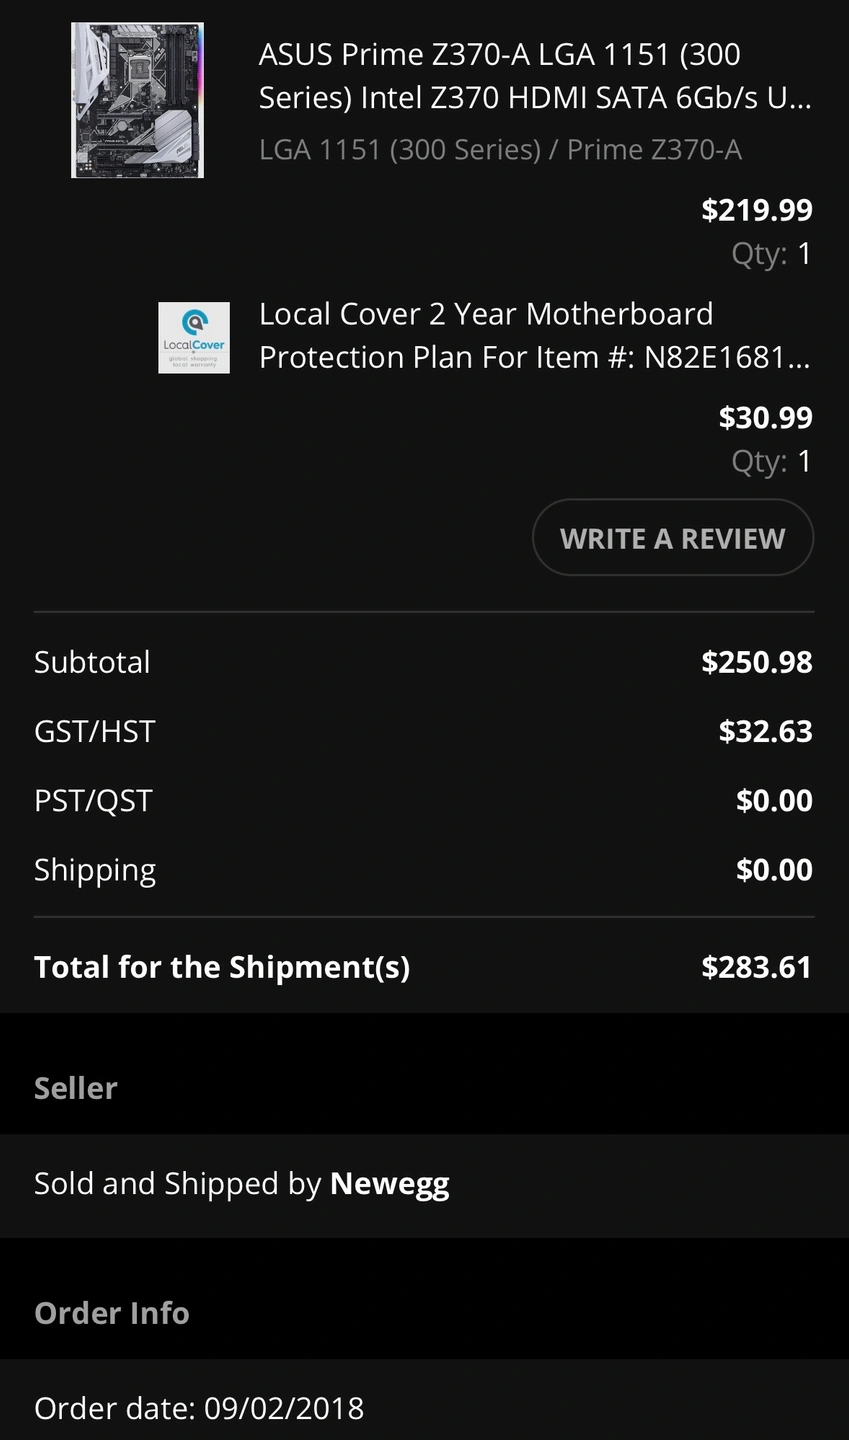This screenshot has height=1440, width=849.
Task: Select the PST/QST row label
Action: (x=93, y=801)
